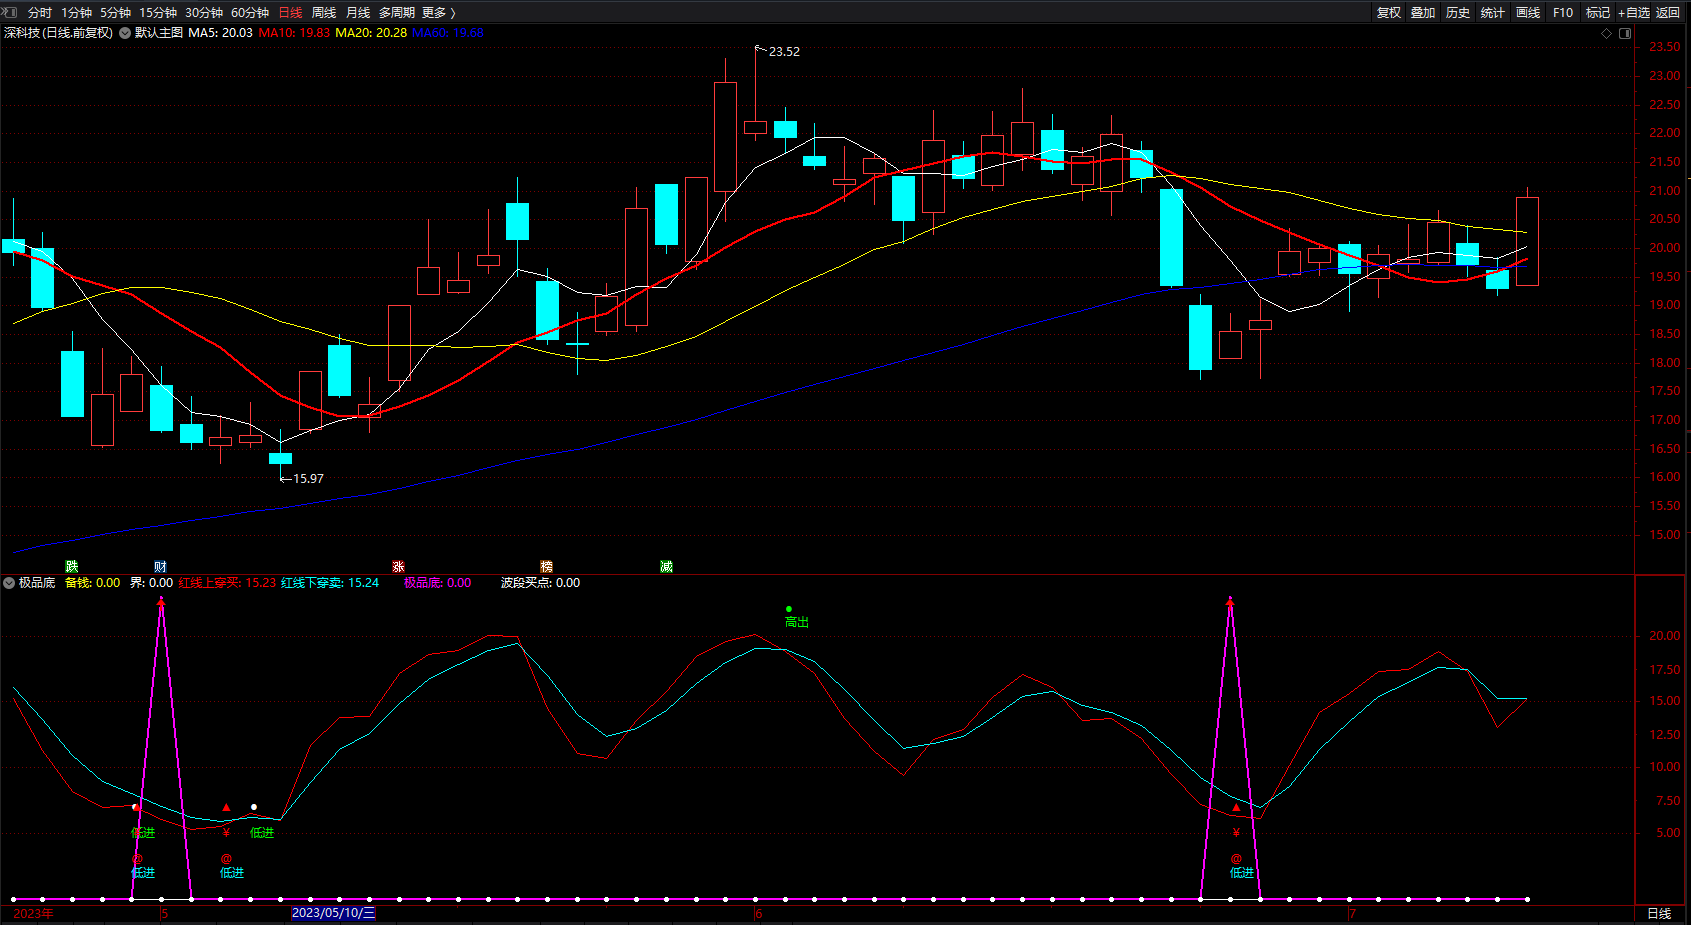Switch to 月线 monthly chart
Image resolution: width=1691 pixels, height=925 pixels.
[x=358, y=13]
